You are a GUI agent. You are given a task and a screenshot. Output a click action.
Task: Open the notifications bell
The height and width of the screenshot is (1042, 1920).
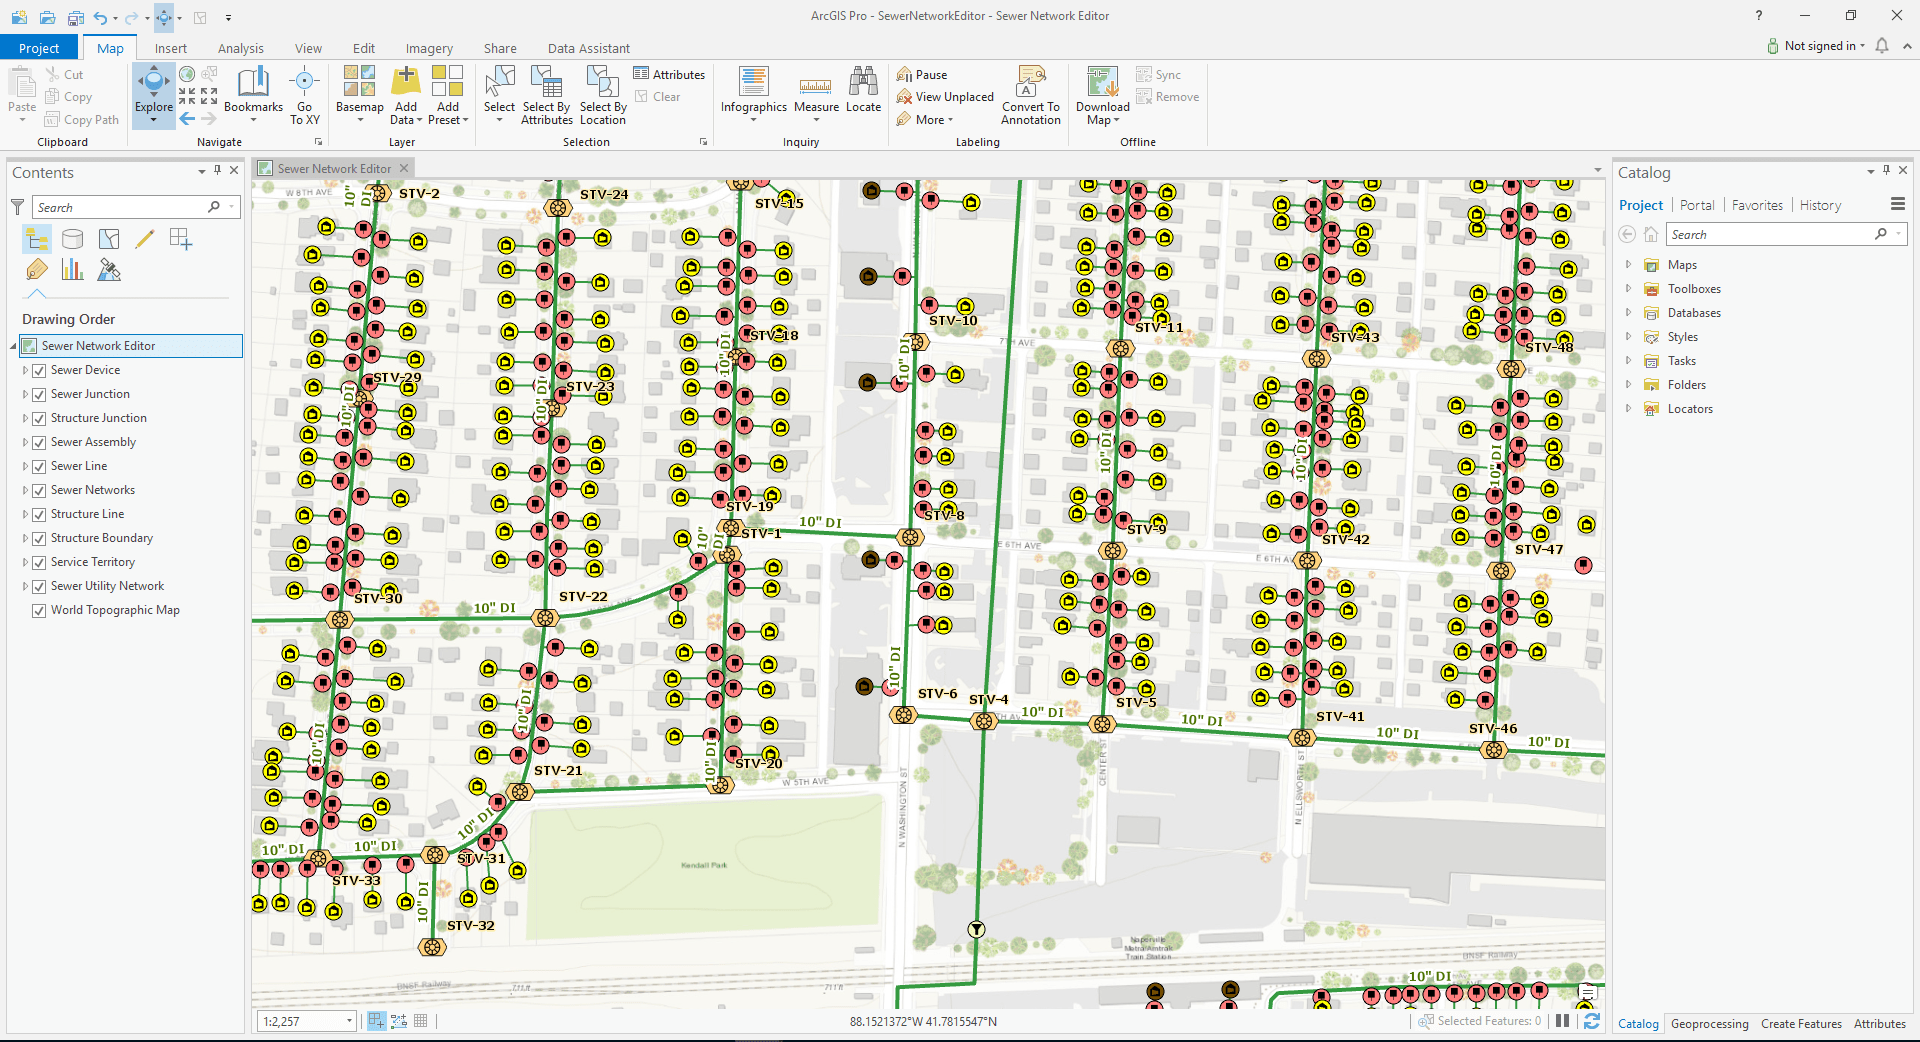[1882, 46]
